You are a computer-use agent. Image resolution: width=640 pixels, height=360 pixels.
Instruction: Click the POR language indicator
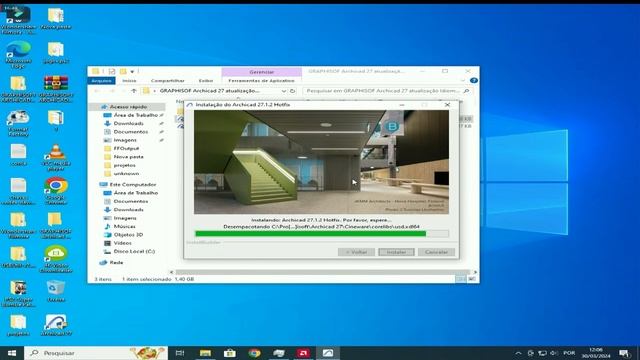(x=569, y=353)
